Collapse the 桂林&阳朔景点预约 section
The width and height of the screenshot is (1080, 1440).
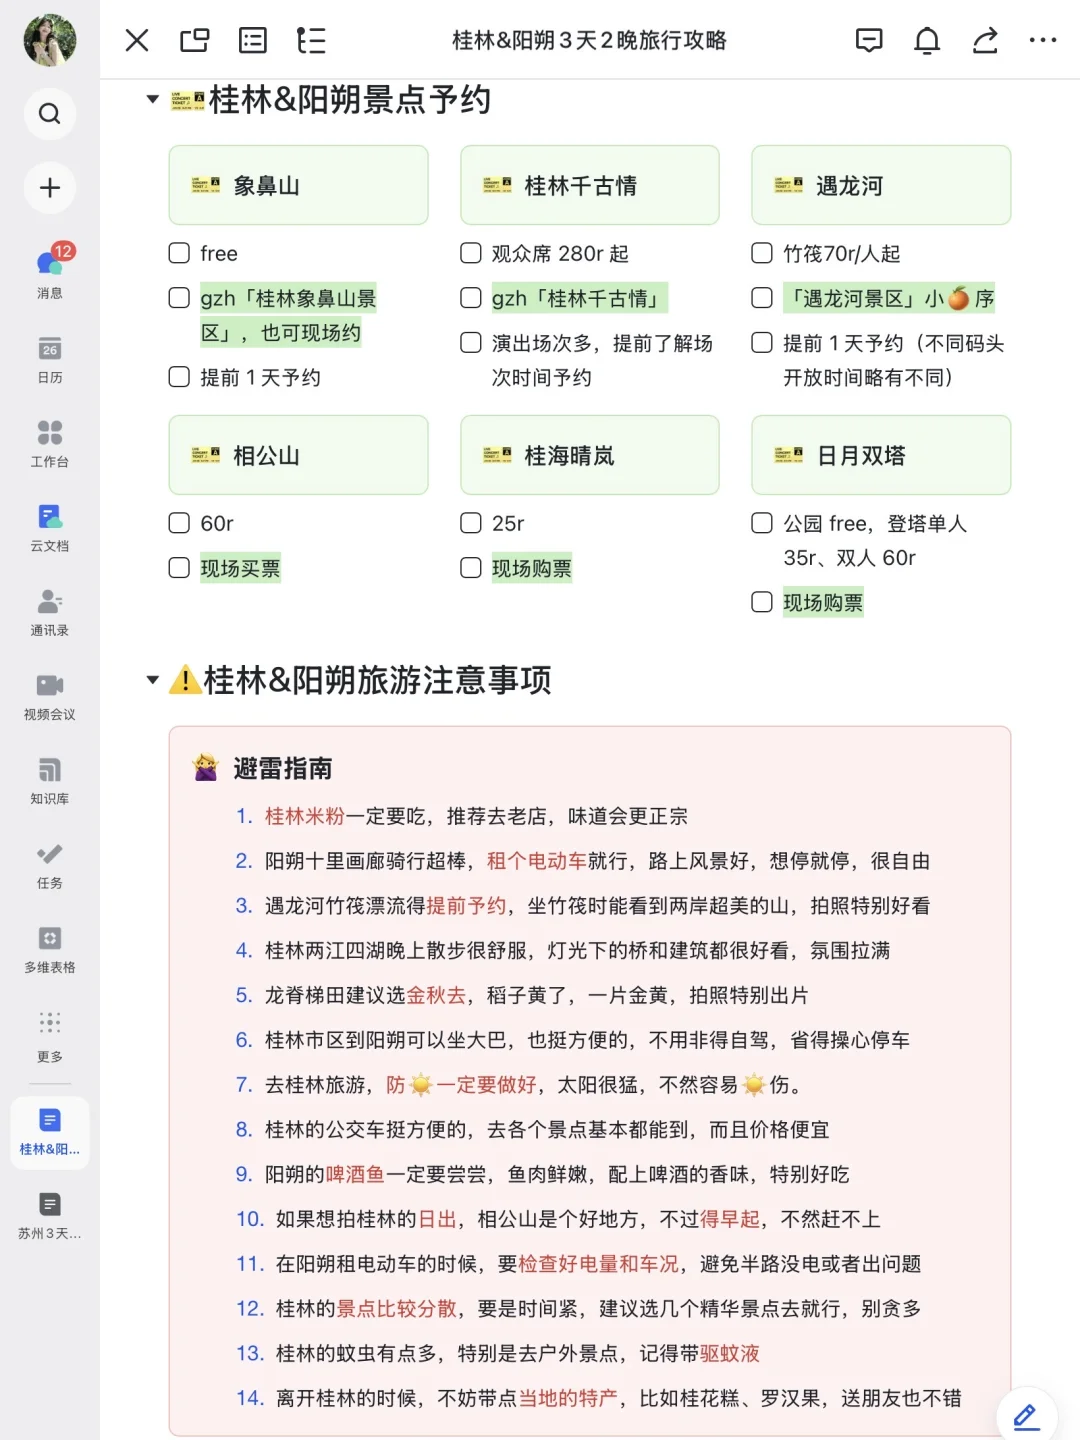152,99
